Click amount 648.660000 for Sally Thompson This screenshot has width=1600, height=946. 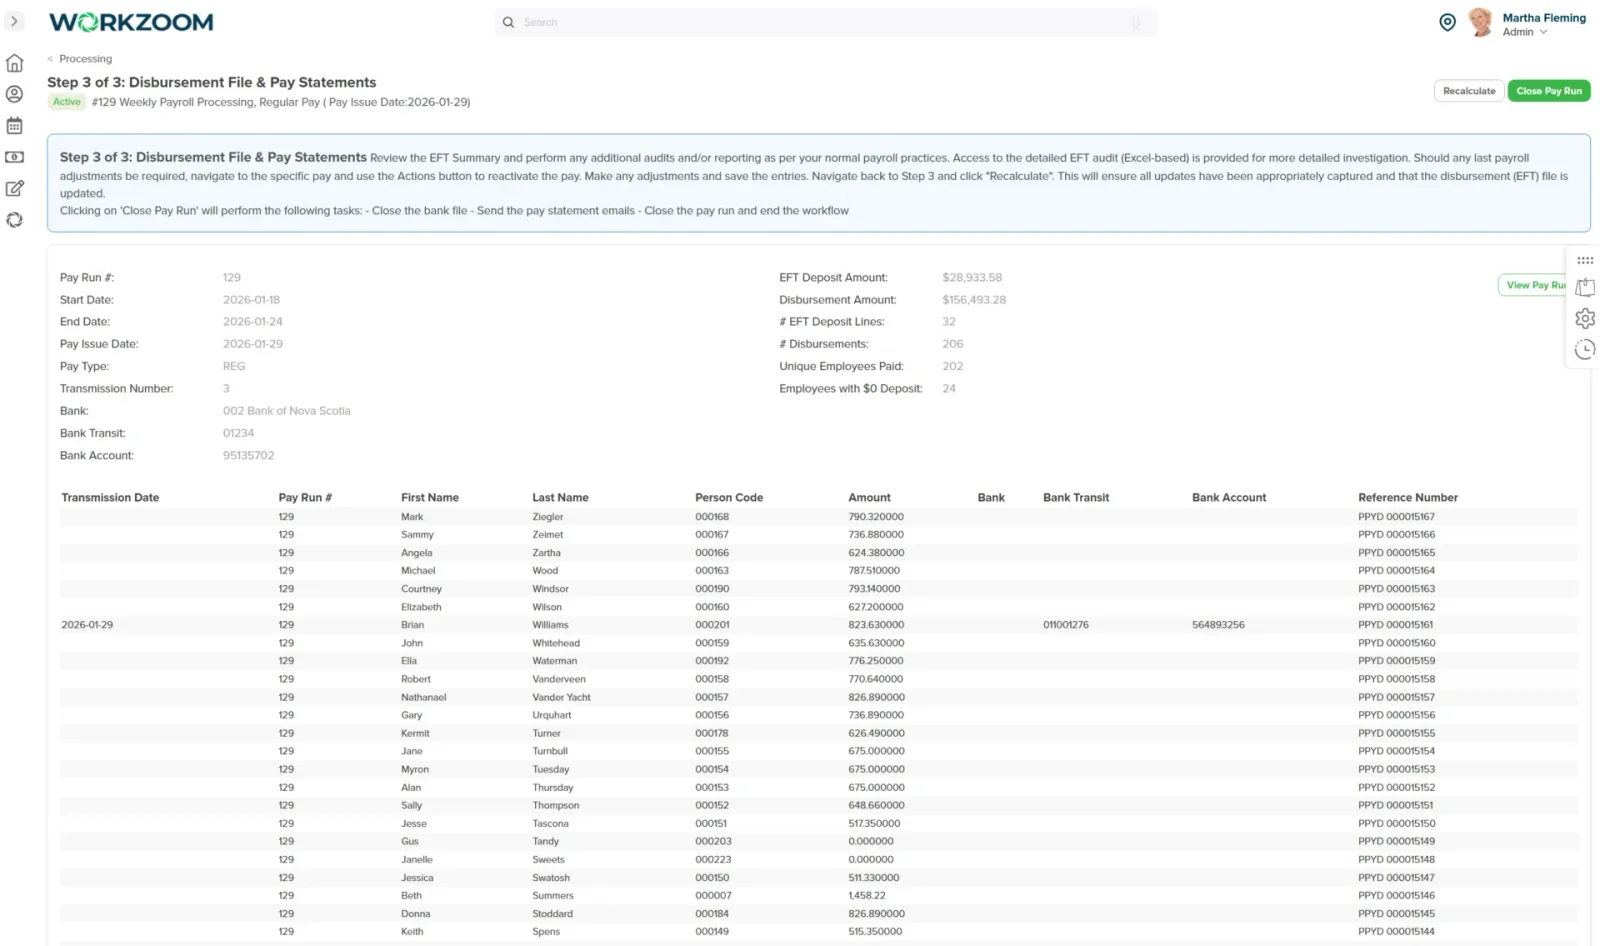click(x=876, y=805)
